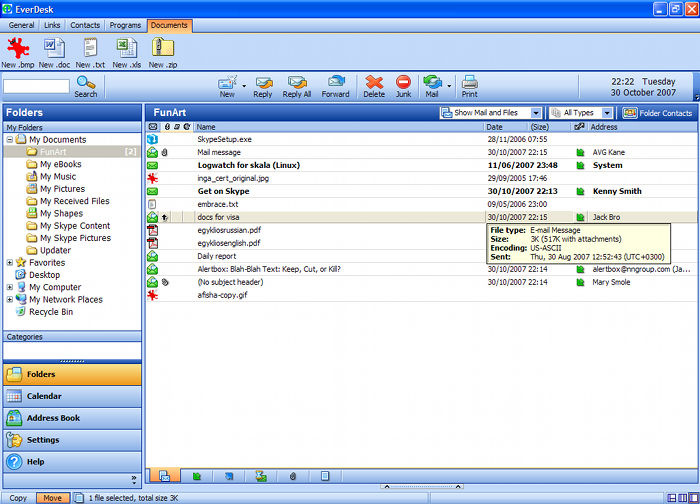Mark message as Junk
This screenshot has width=700, height=504.
pyautogui.click(x=403, y=86)
